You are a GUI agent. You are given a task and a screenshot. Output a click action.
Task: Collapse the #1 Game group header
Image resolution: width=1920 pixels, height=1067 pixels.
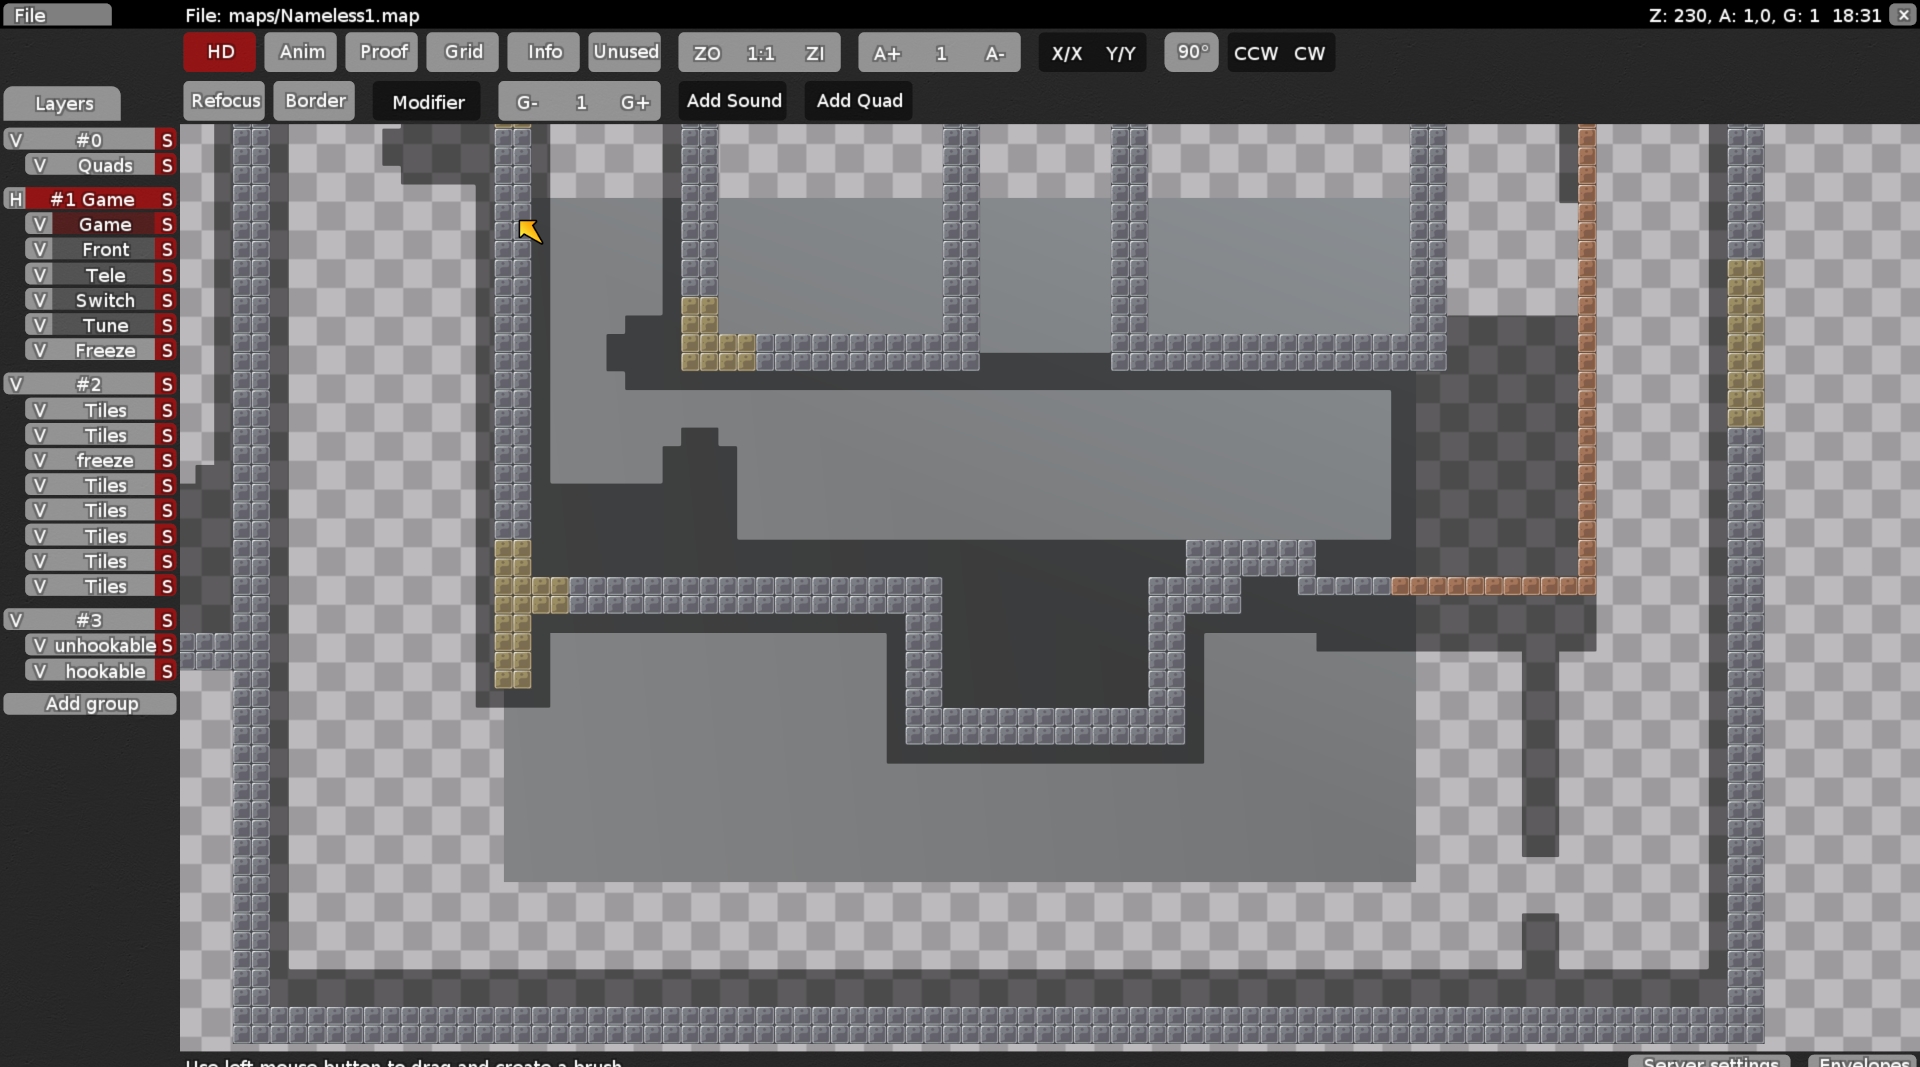tap(15, 199)
